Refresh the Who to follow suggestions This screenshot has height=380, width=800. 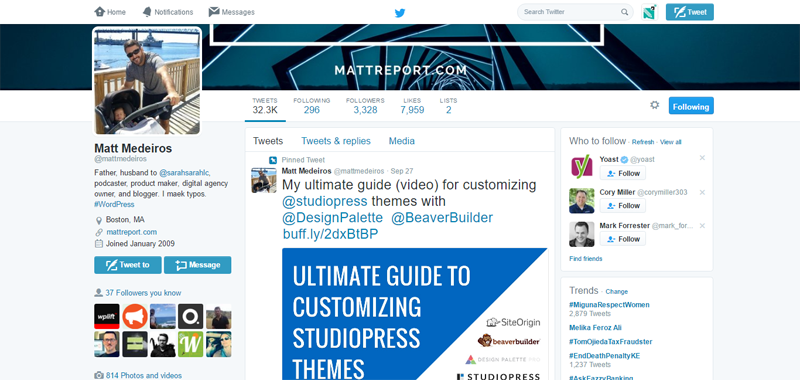(x=643, y=142)
